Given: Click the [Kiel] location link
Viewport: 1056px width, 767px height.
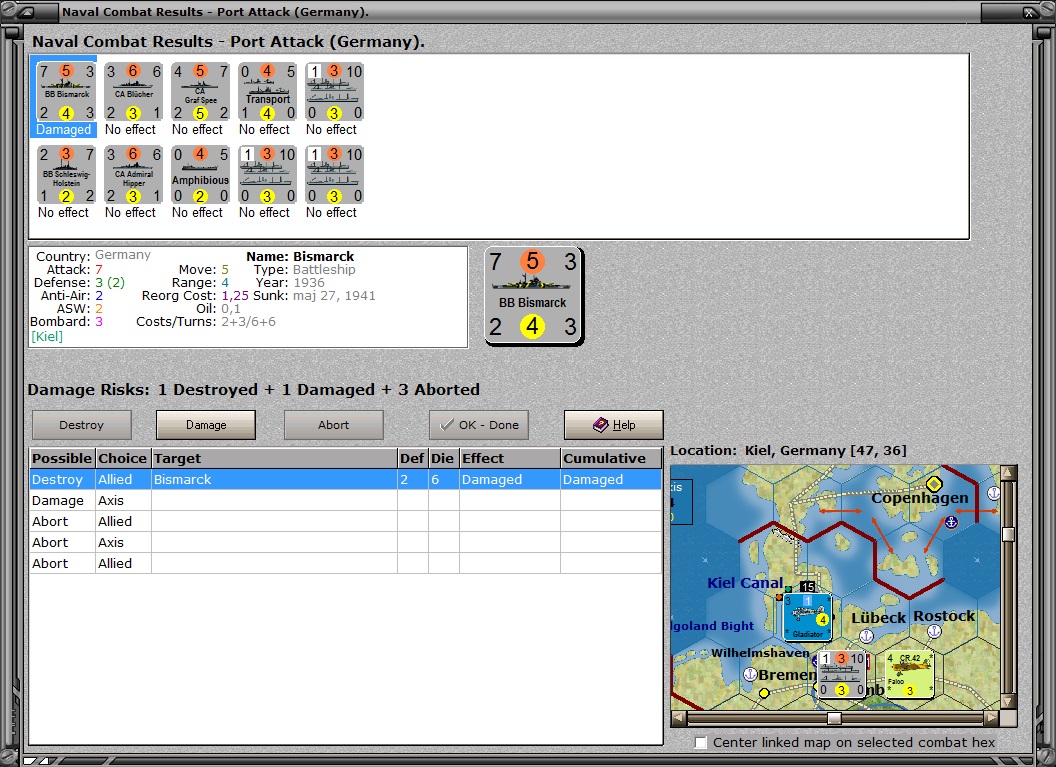Looking at the screenshot, I should pos(47,336).
